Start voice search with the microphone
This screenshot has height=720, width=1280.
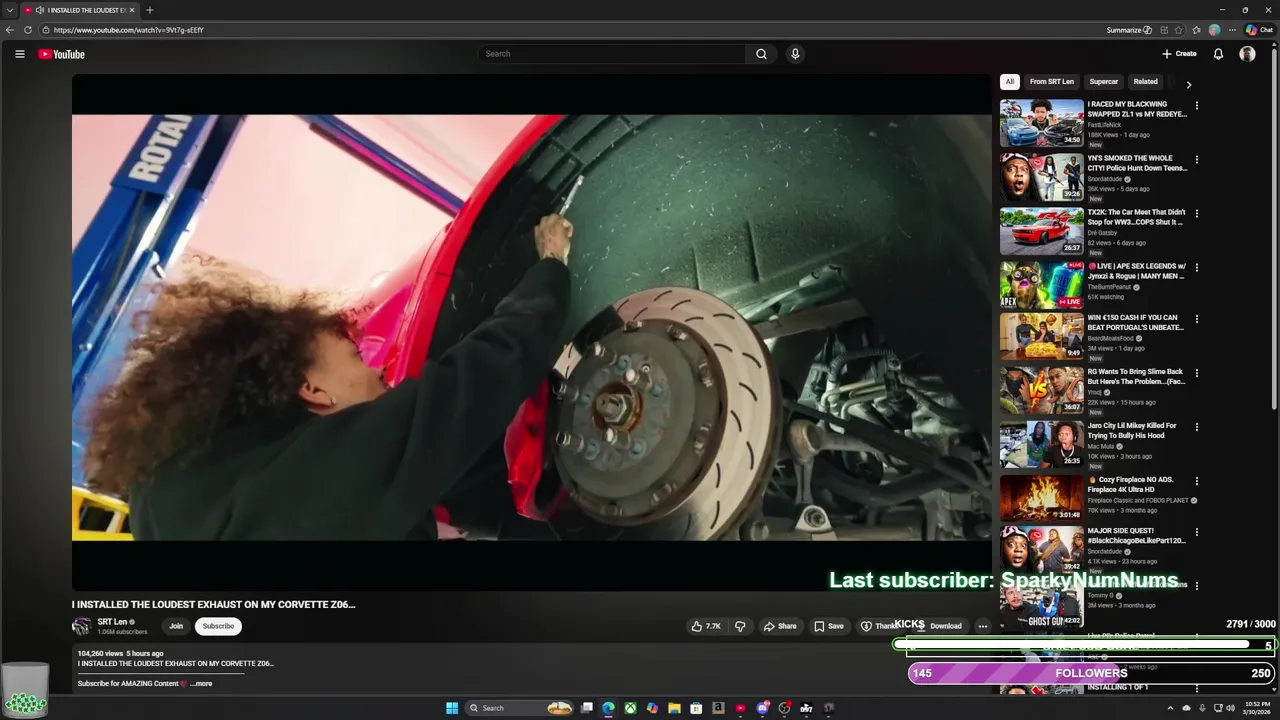pyautogui.click(x=795, y=54)
